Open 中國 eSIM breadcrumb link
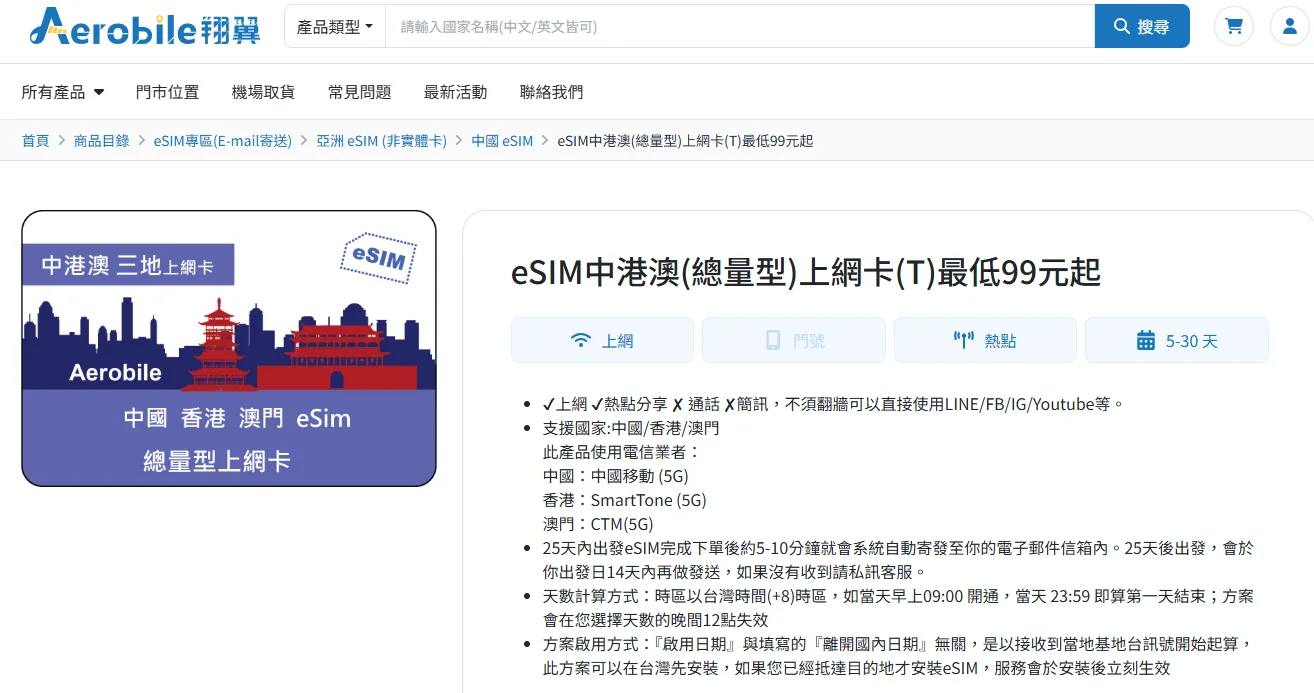The height and width of the screenshot is (693, 1314). click(x=502, y=141)
